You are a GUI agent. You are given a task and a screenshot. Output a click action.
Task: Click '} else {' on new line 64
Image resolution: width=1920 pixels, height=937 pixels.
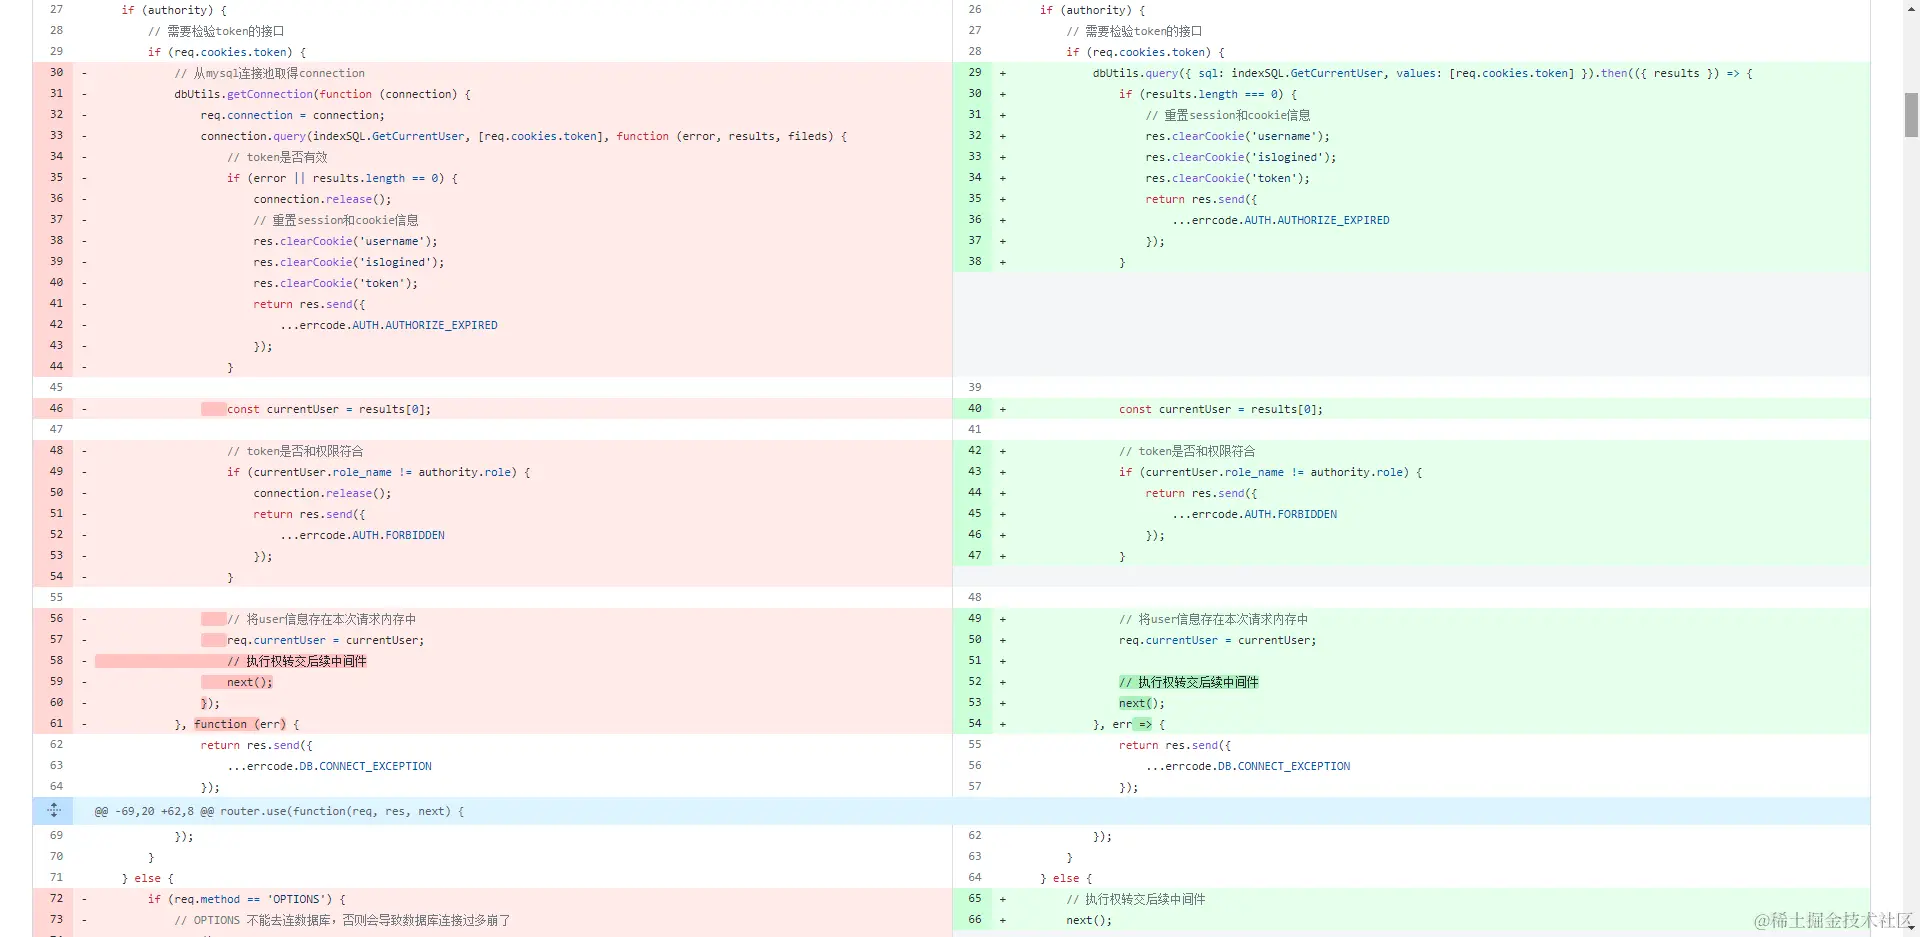coord(1066,878)
